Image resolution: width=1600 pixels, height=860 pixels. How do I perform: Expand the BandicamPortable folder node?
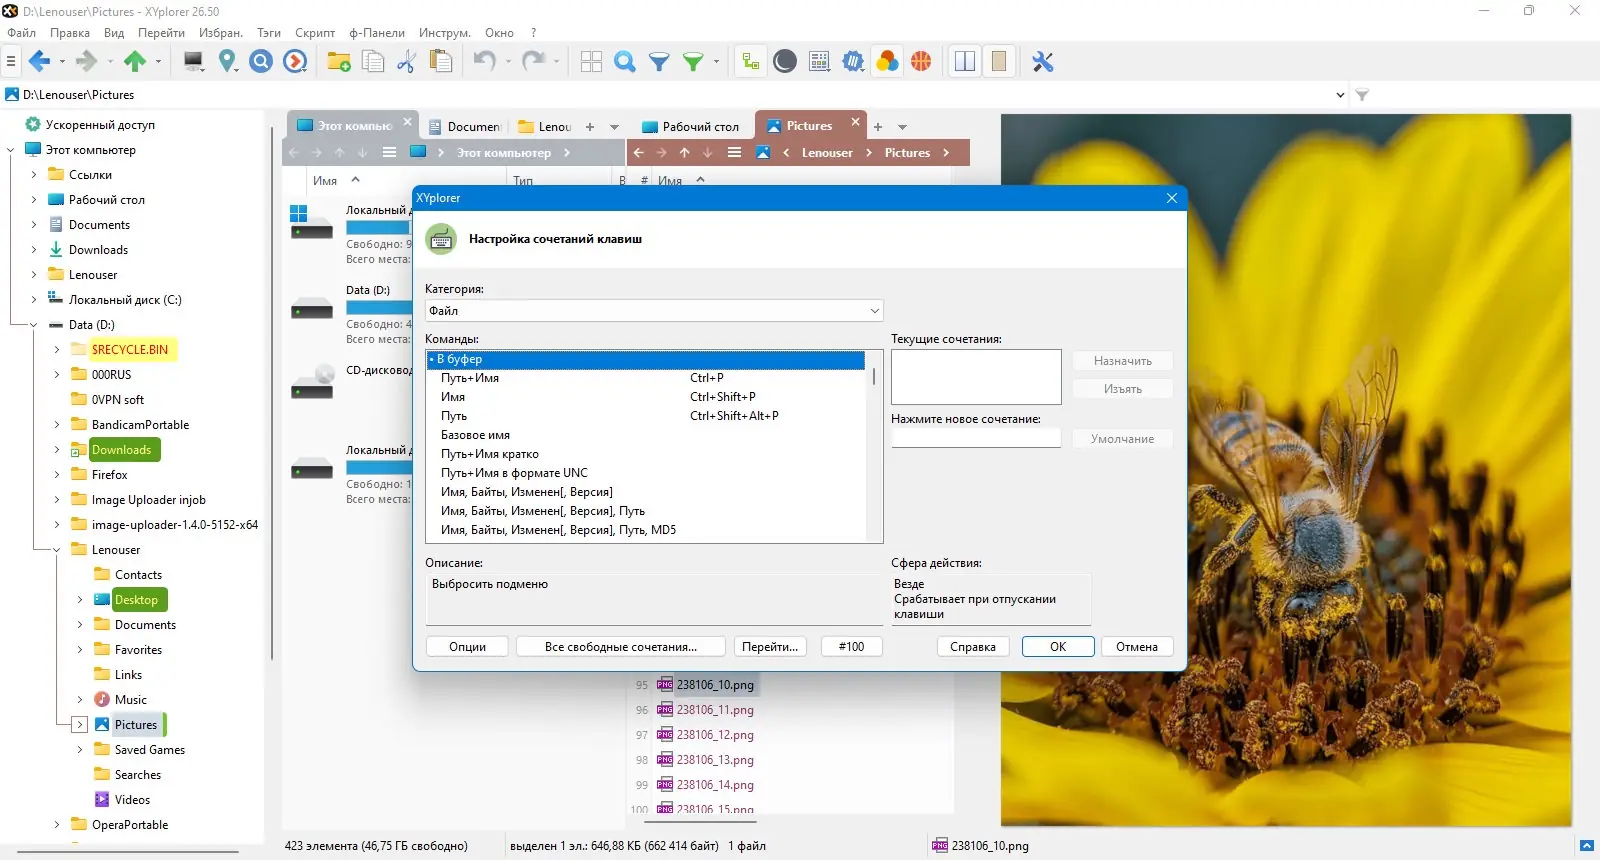57,425
